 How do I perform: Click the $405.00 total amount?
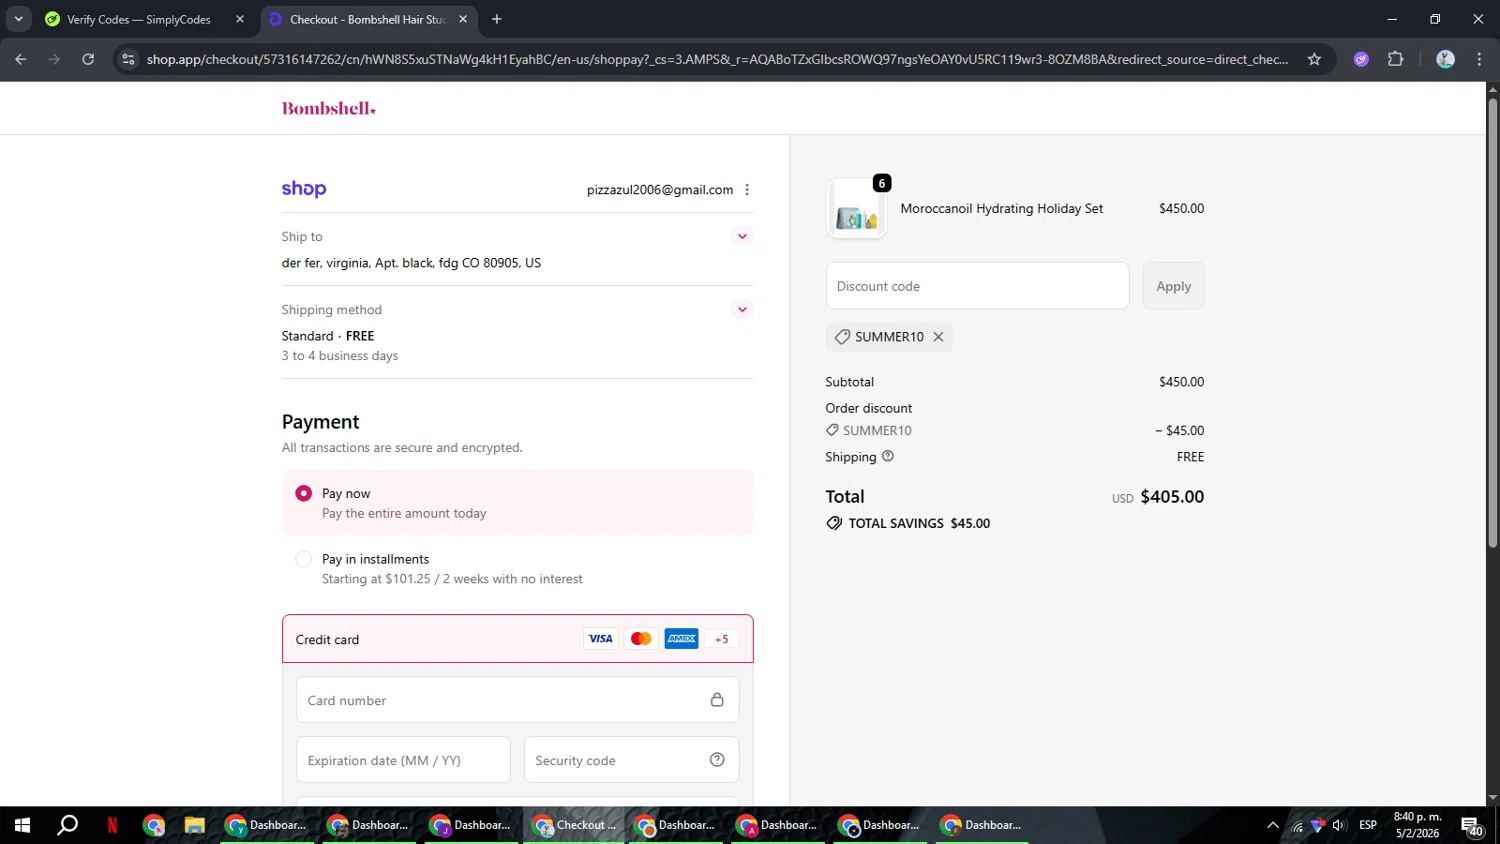tap(1172, 497)
